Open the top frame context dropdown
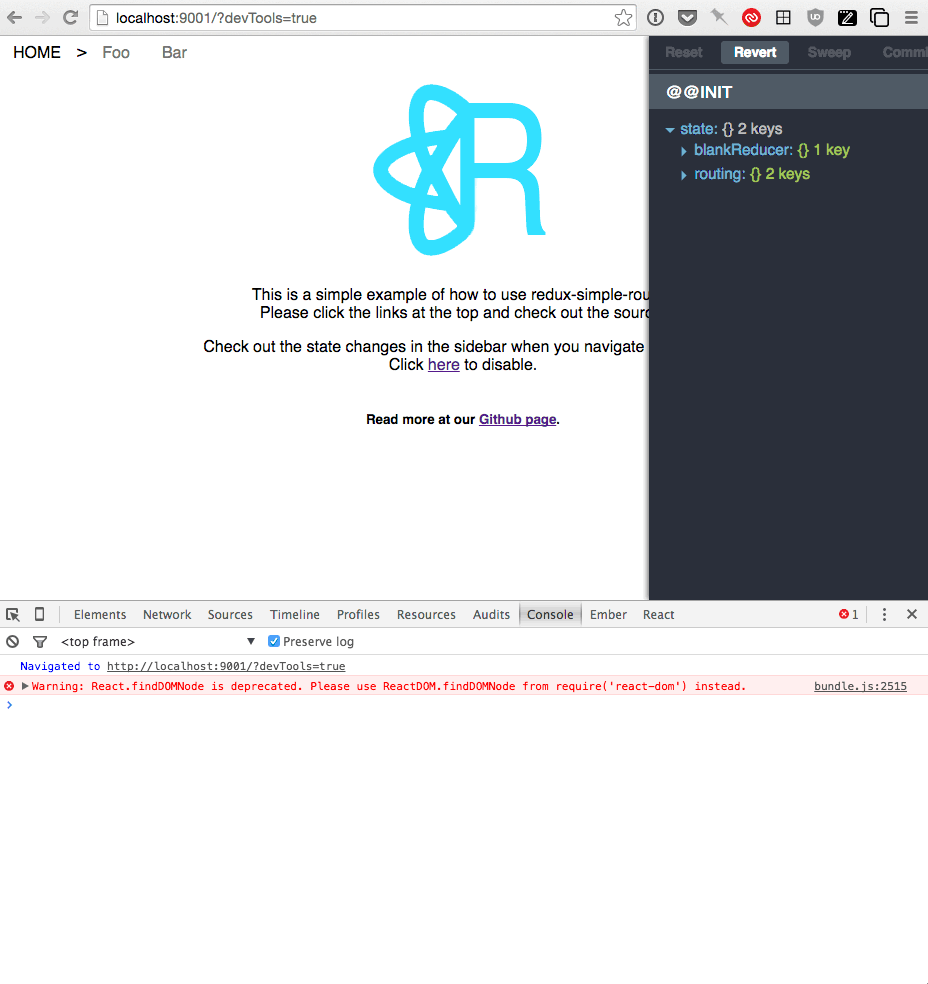This screenshot has width=928, height=984. point(157,641)
